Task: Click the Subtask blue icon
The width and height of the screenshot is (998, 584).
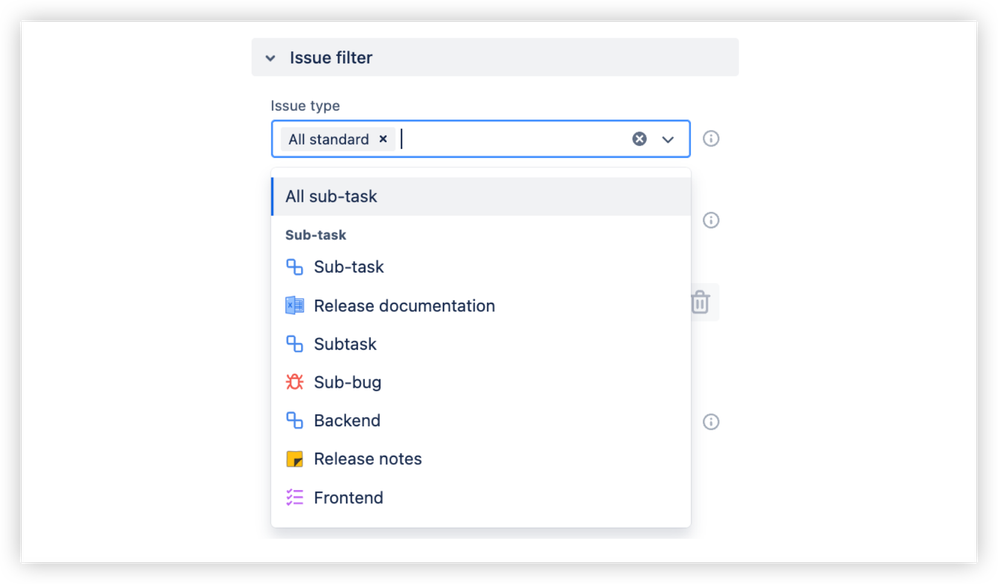Action: [293, 344]
